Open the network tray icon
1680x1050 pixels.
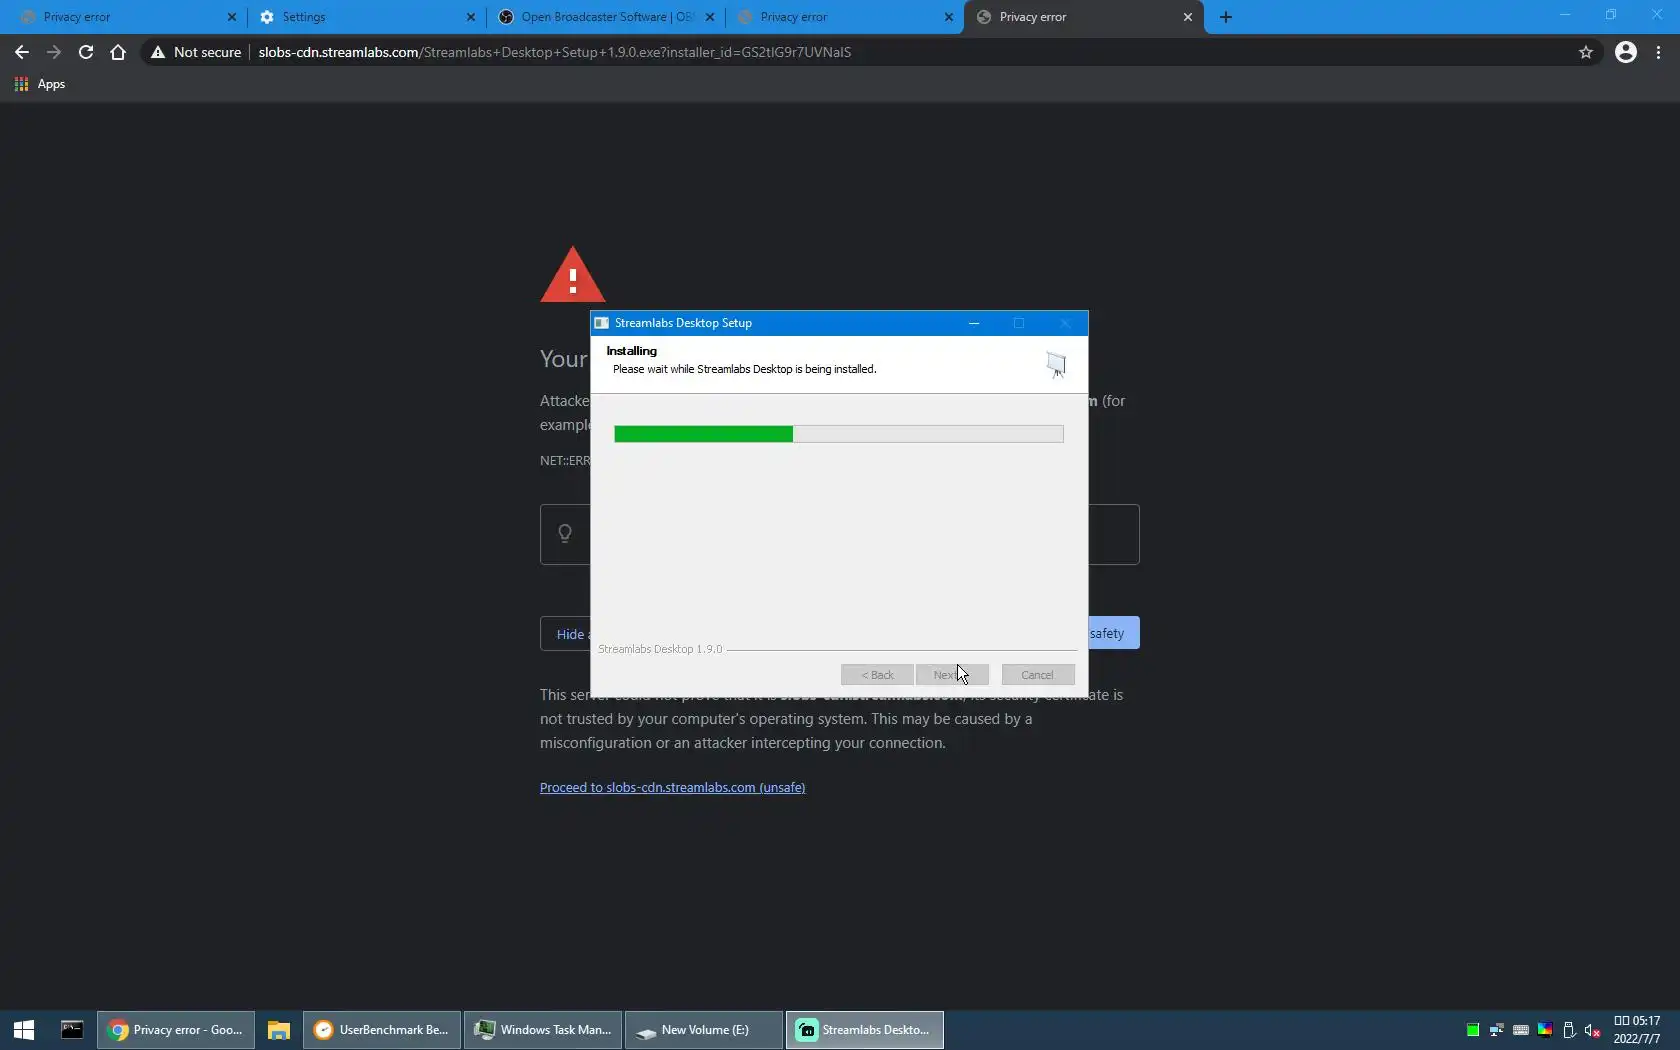[1497, 1030]
